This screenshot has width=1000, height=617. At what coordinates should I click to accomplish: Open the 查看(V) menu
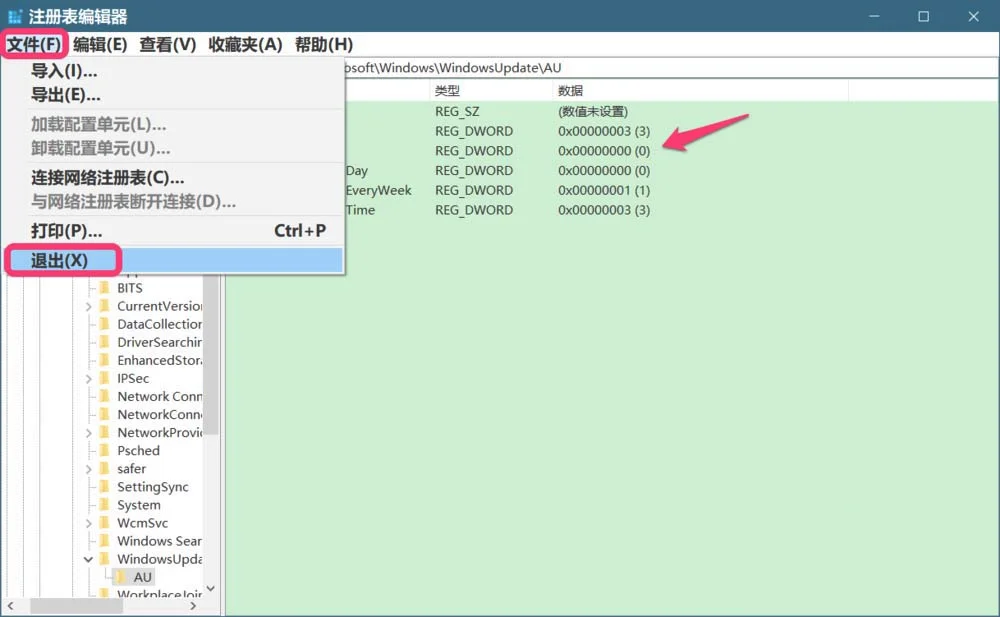[x=168, y=45]
